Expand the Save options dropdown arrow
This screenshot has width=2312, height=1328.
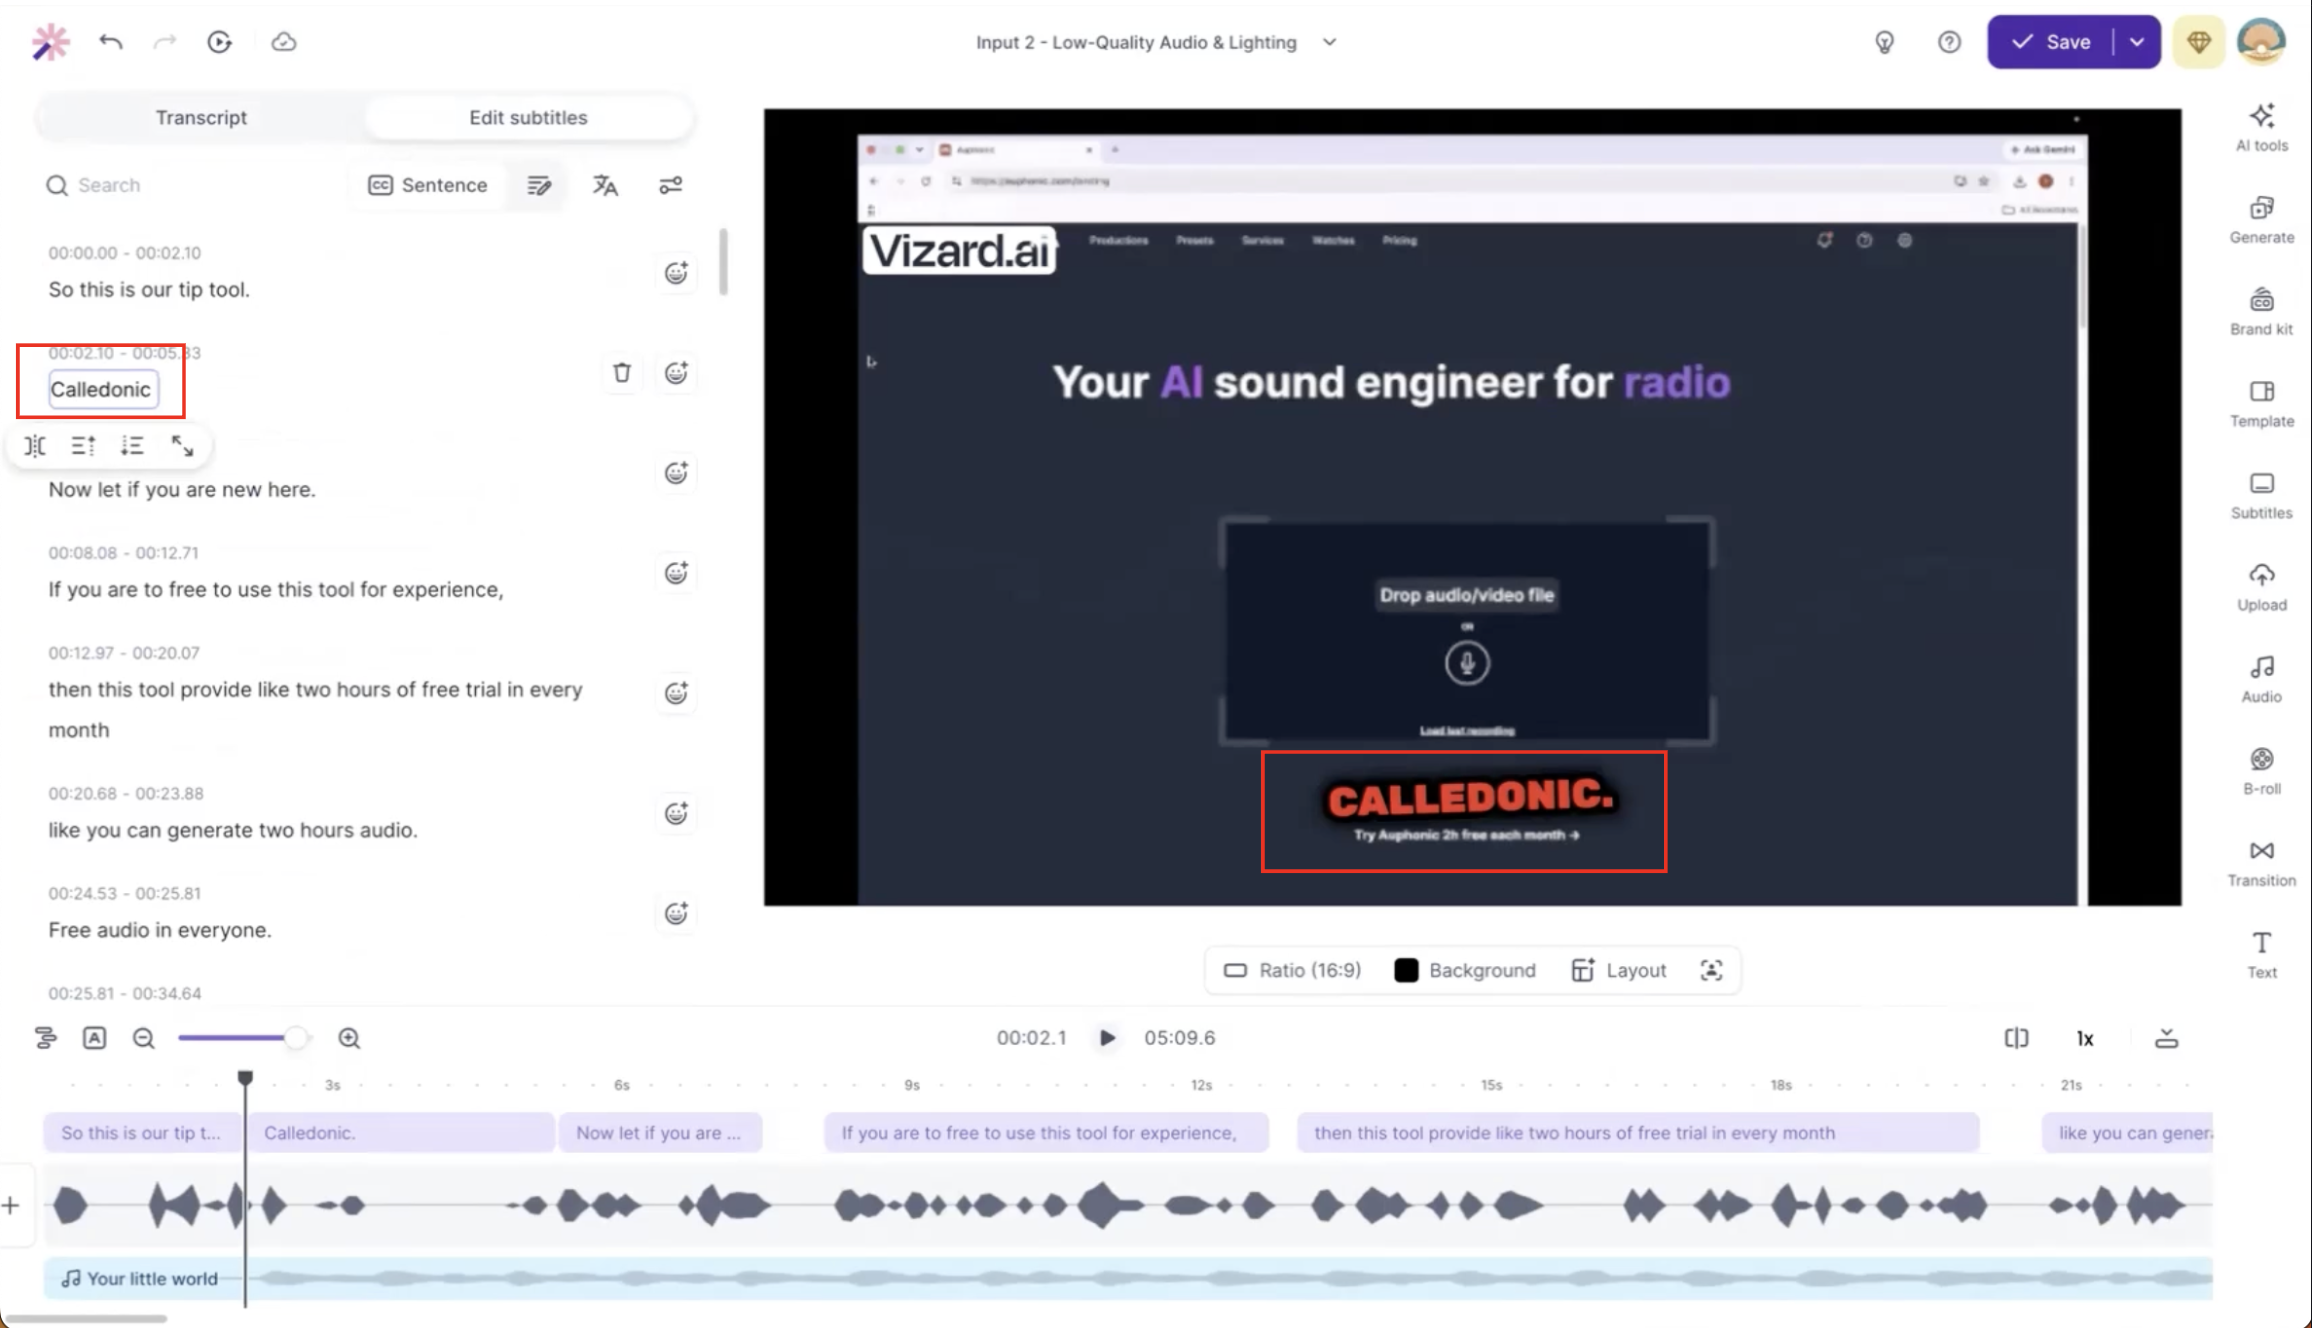click(x=2137, y=42)
